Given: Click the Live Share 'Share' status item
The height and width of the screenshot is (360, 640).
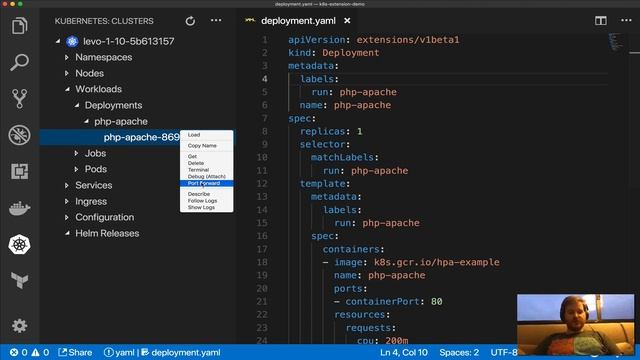Looking at the screenshot, I should [75, 352].
